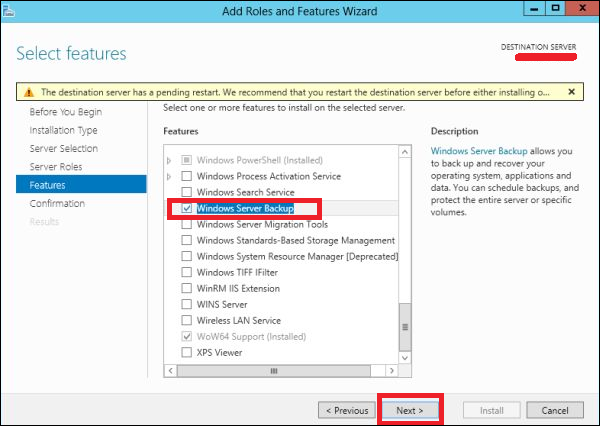Select the WinRM IIS Extension label

pyautogui.click(x=238, y=289)
